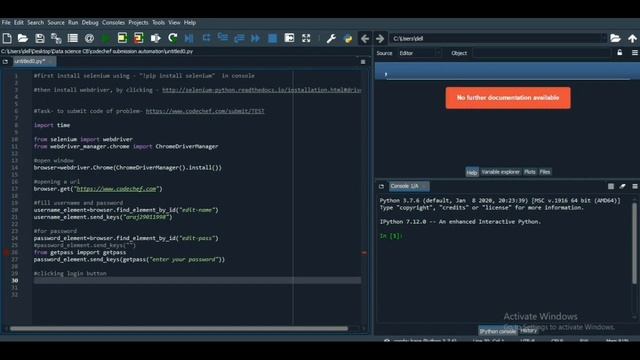640x360 pixels.
Task: Continue debug execution with the double-arrow icon
Action: (x=256, y=38)
